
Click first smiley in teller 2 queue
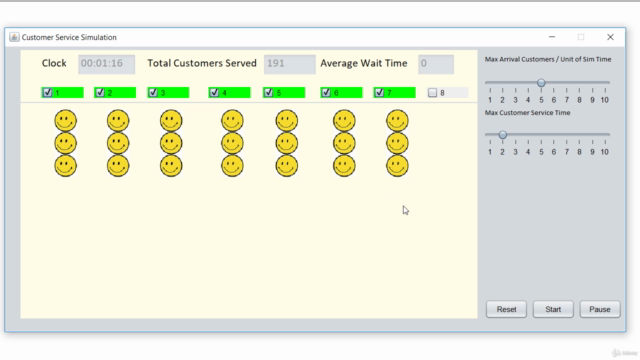[118, 120]
